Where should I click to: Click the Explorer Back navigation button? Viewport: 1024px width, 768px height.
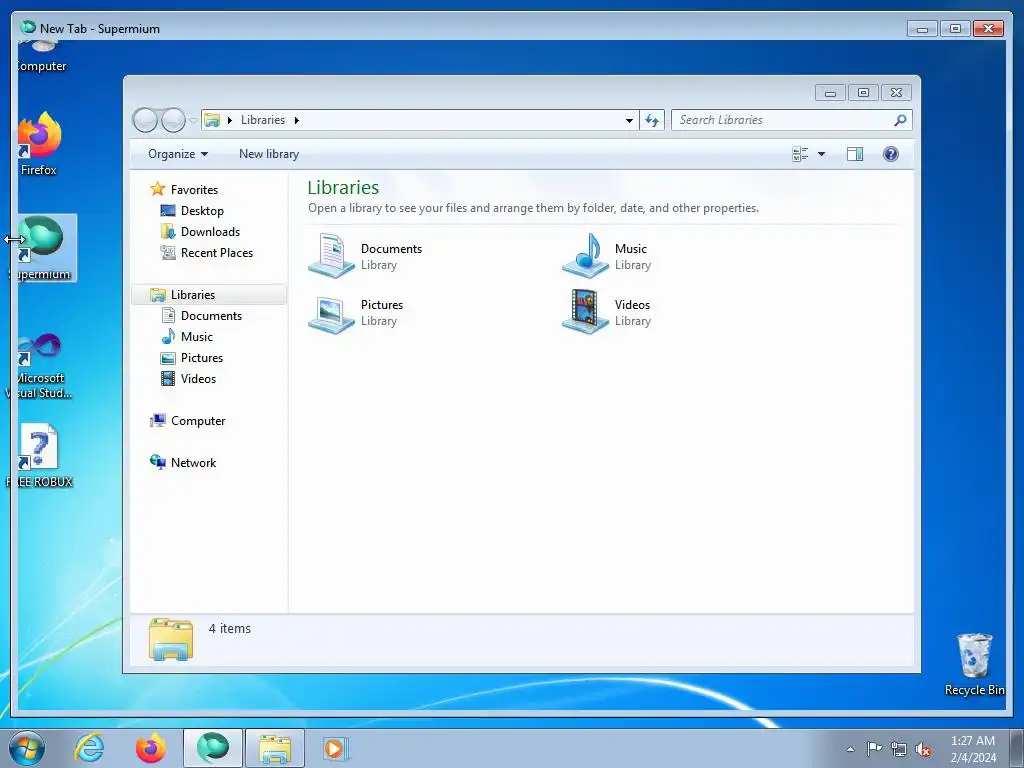pos(145,120)
